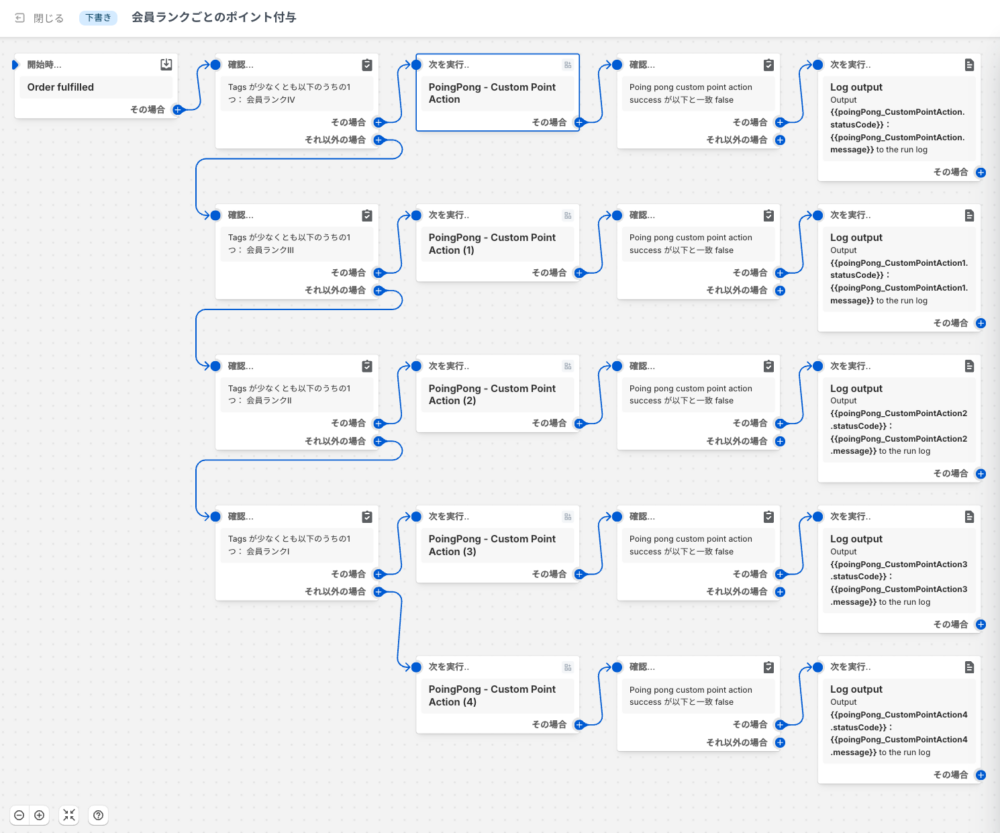Select the 'Tags … 会員ランクIII' condition text
Image resolution: width=1000 pixels, height=833 pixels.
click(x=290, y=244)
